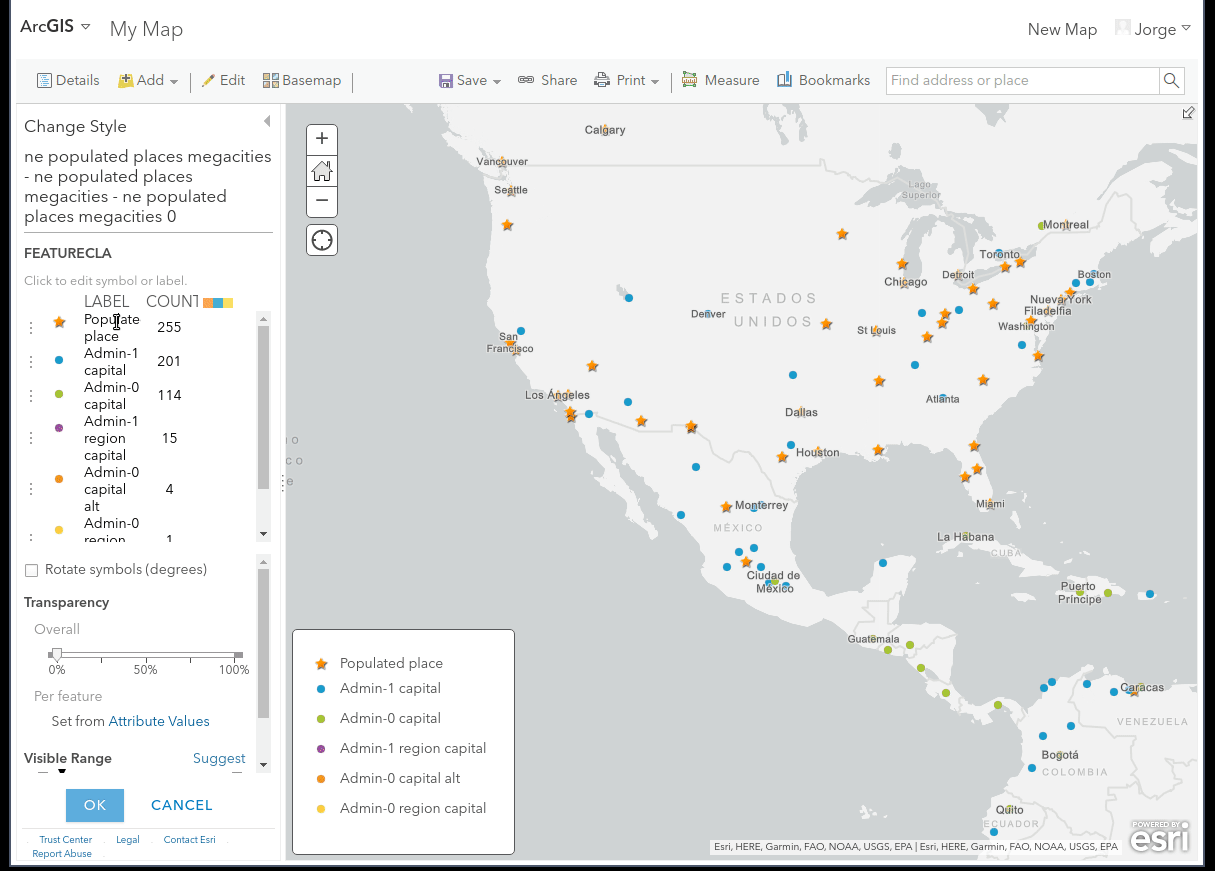Collapse the Change Style side panel
This screenshot has height=871, width=1215.
point(267,121)
